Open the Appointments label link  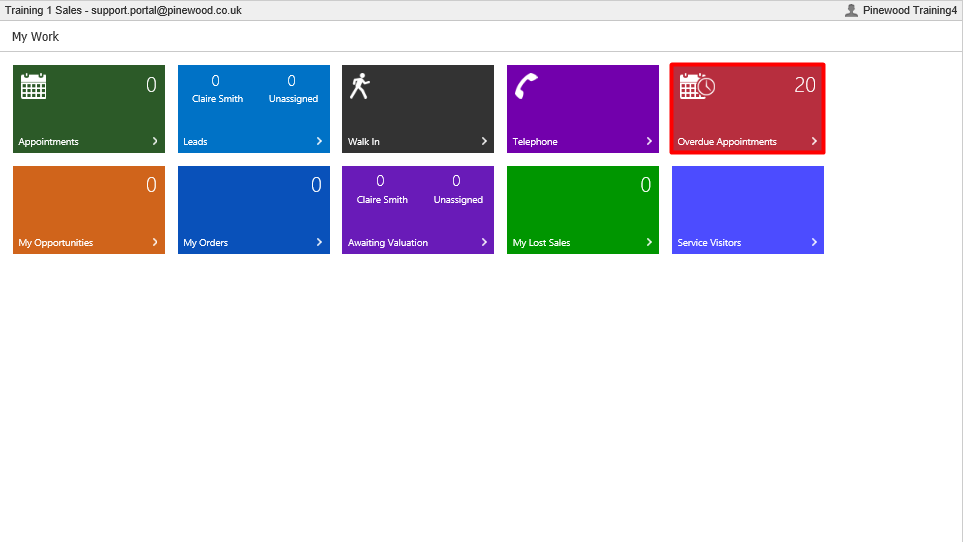(x=49, y=142)
